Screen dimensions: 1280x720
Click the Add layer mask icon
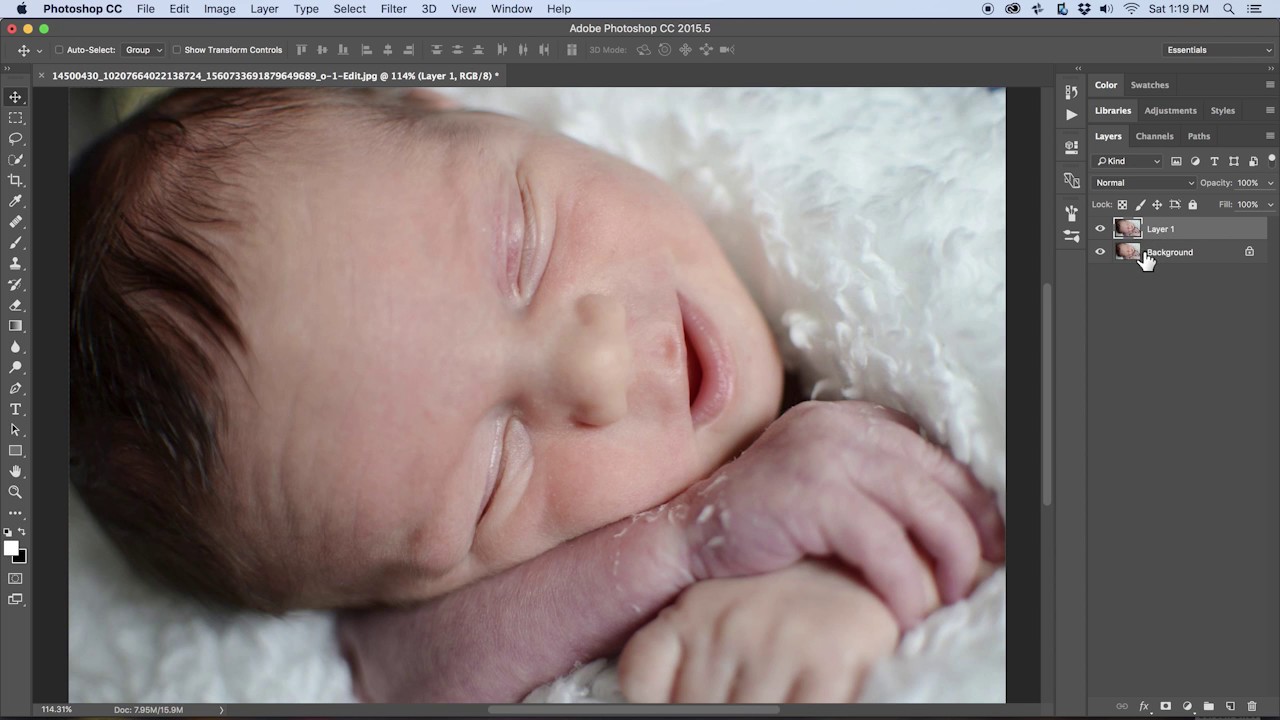coord(1165,707)
